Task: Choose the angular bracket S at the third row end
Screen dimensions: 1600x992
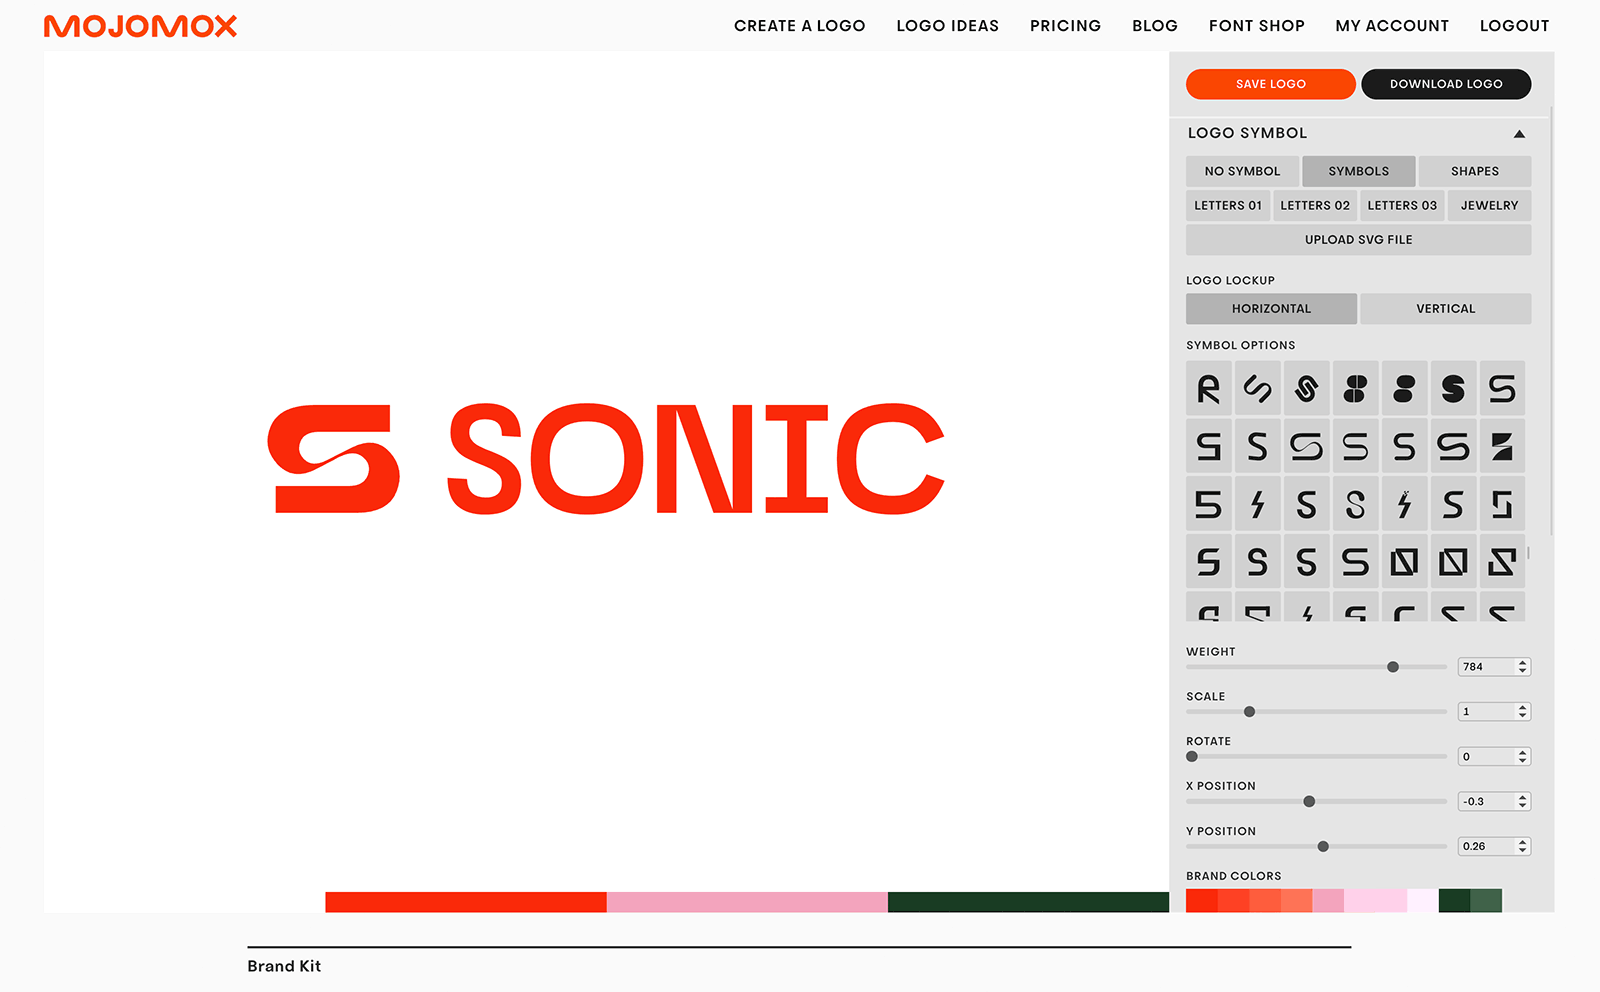Action: pos(1502,505)
